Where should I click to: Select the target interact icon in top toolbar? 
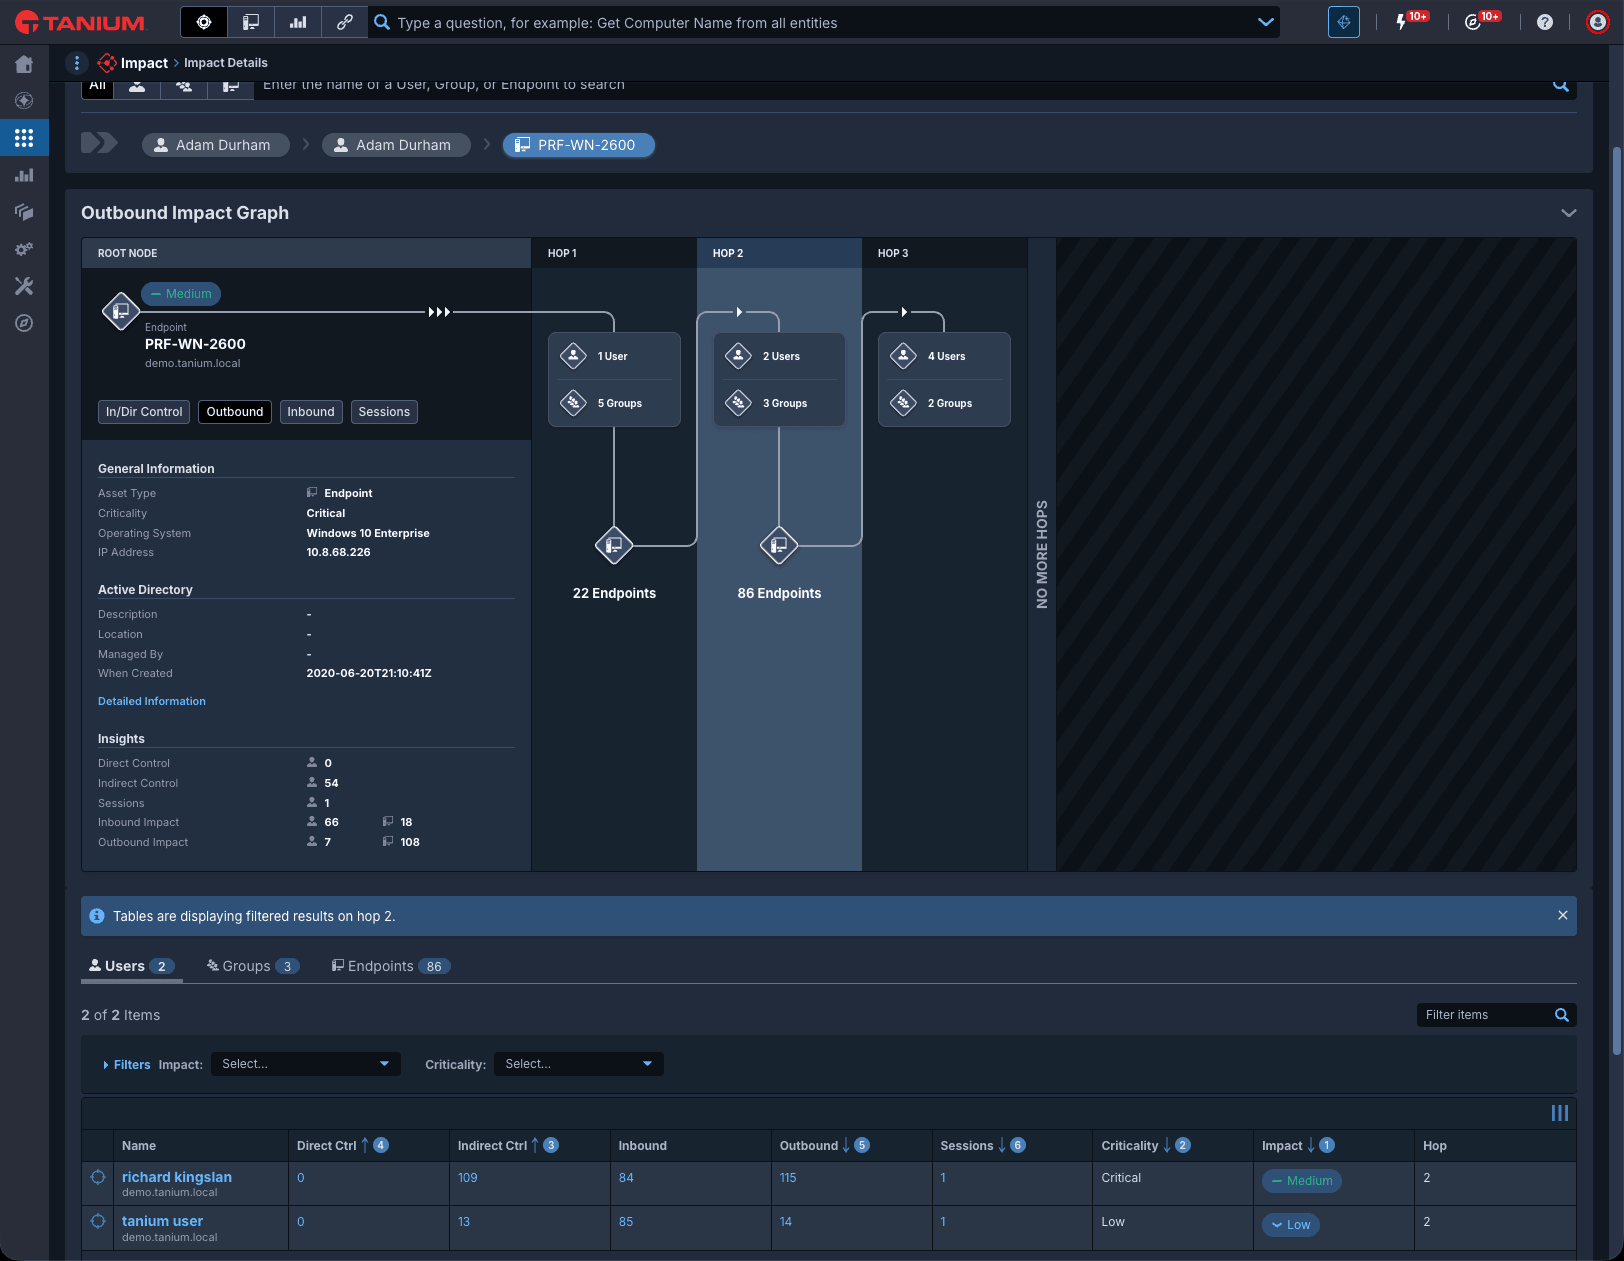click(204, 22)
